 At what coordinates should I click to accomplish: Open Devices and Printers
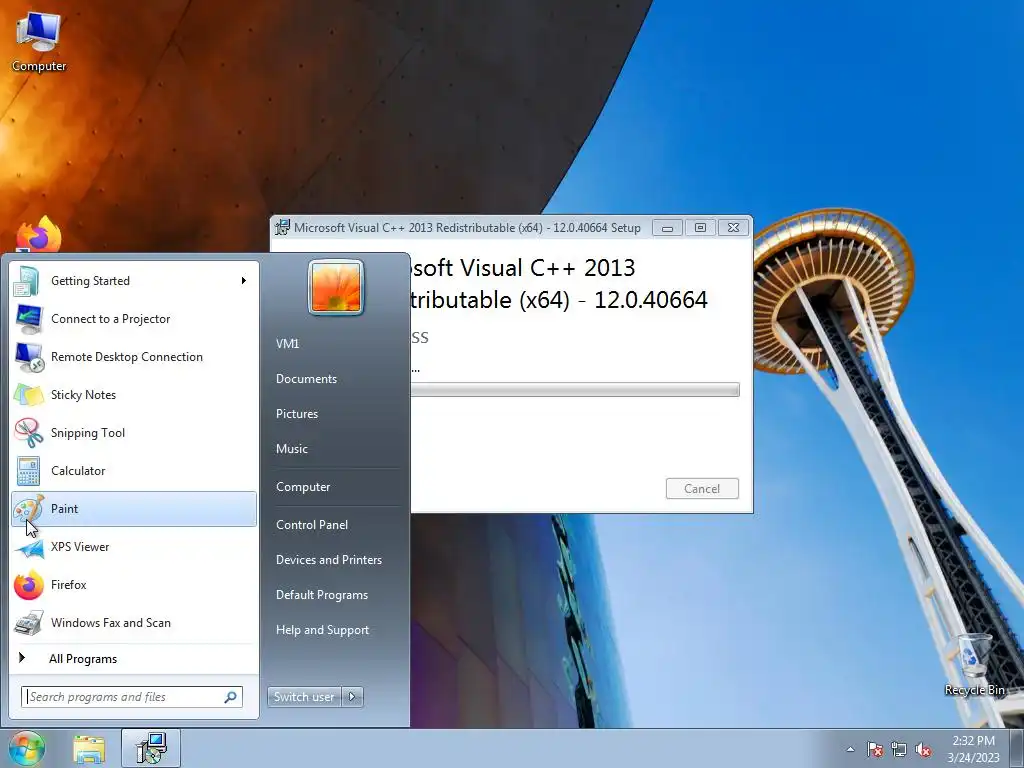point(328,560)
